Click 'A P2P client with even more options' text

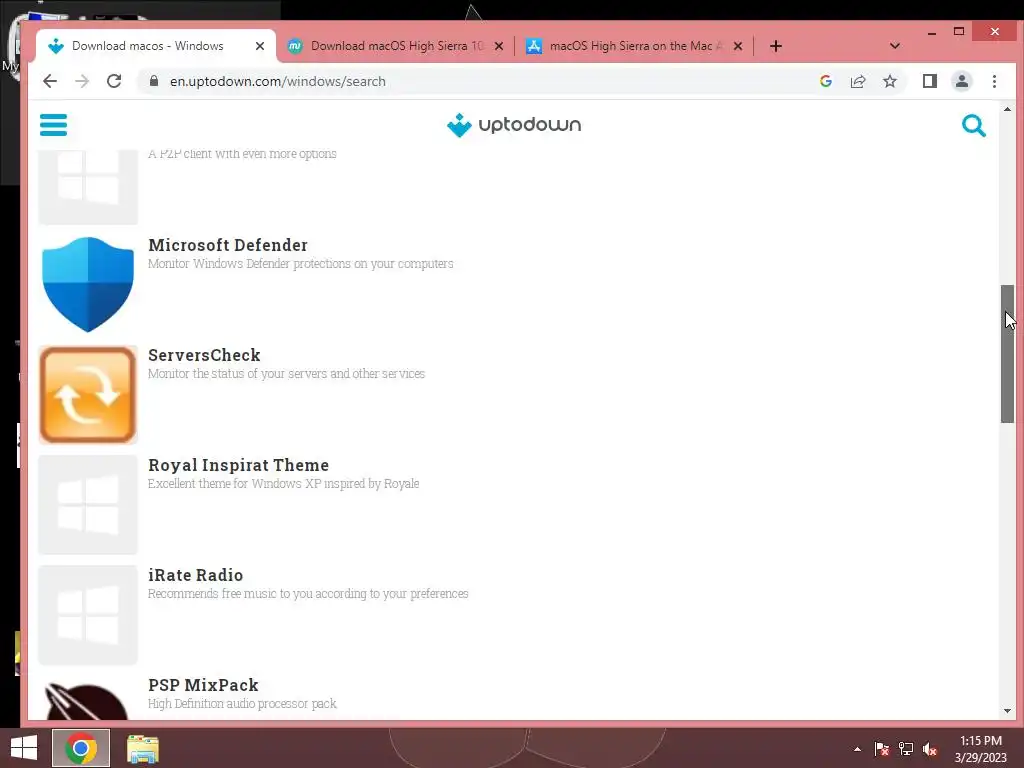pyautogui.click(x=242, y=154)
